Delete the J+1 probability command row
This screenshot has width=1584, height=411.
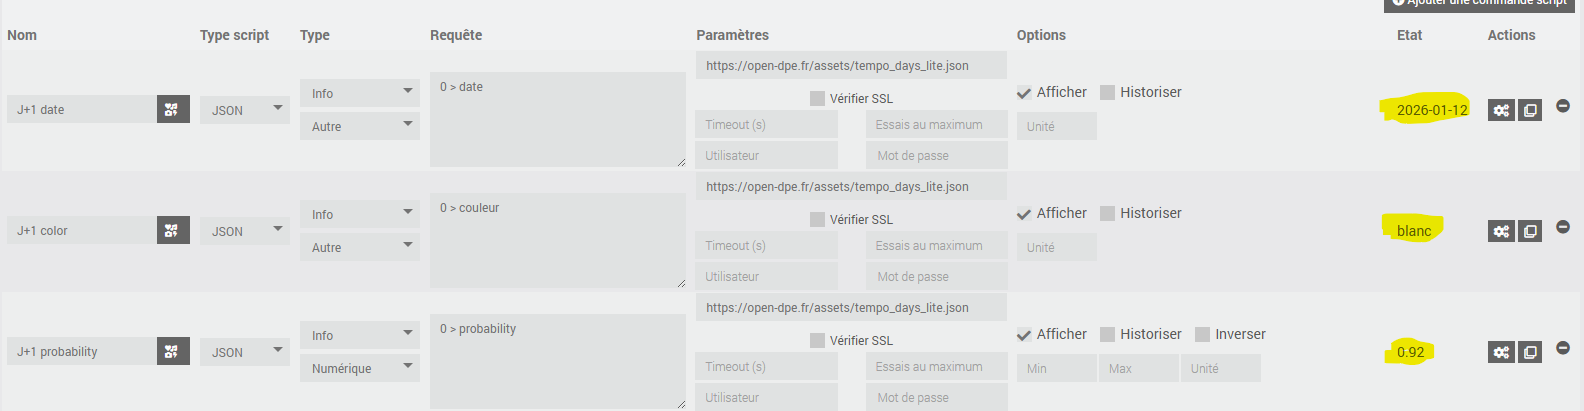coord(1563,348)
